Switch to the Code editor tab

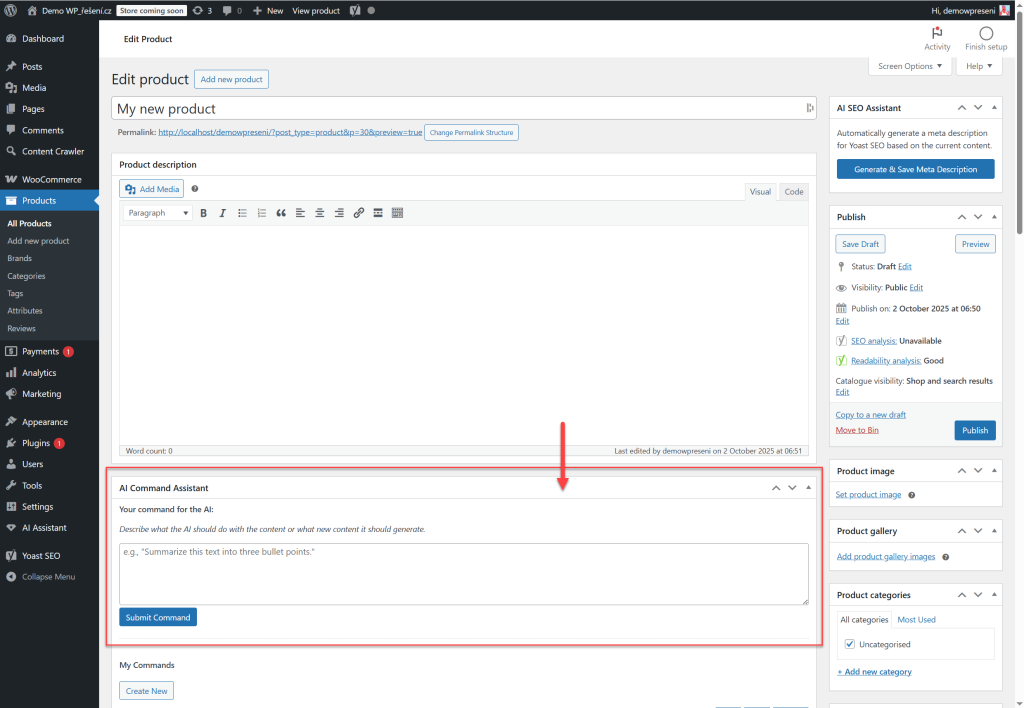point(792,191)
